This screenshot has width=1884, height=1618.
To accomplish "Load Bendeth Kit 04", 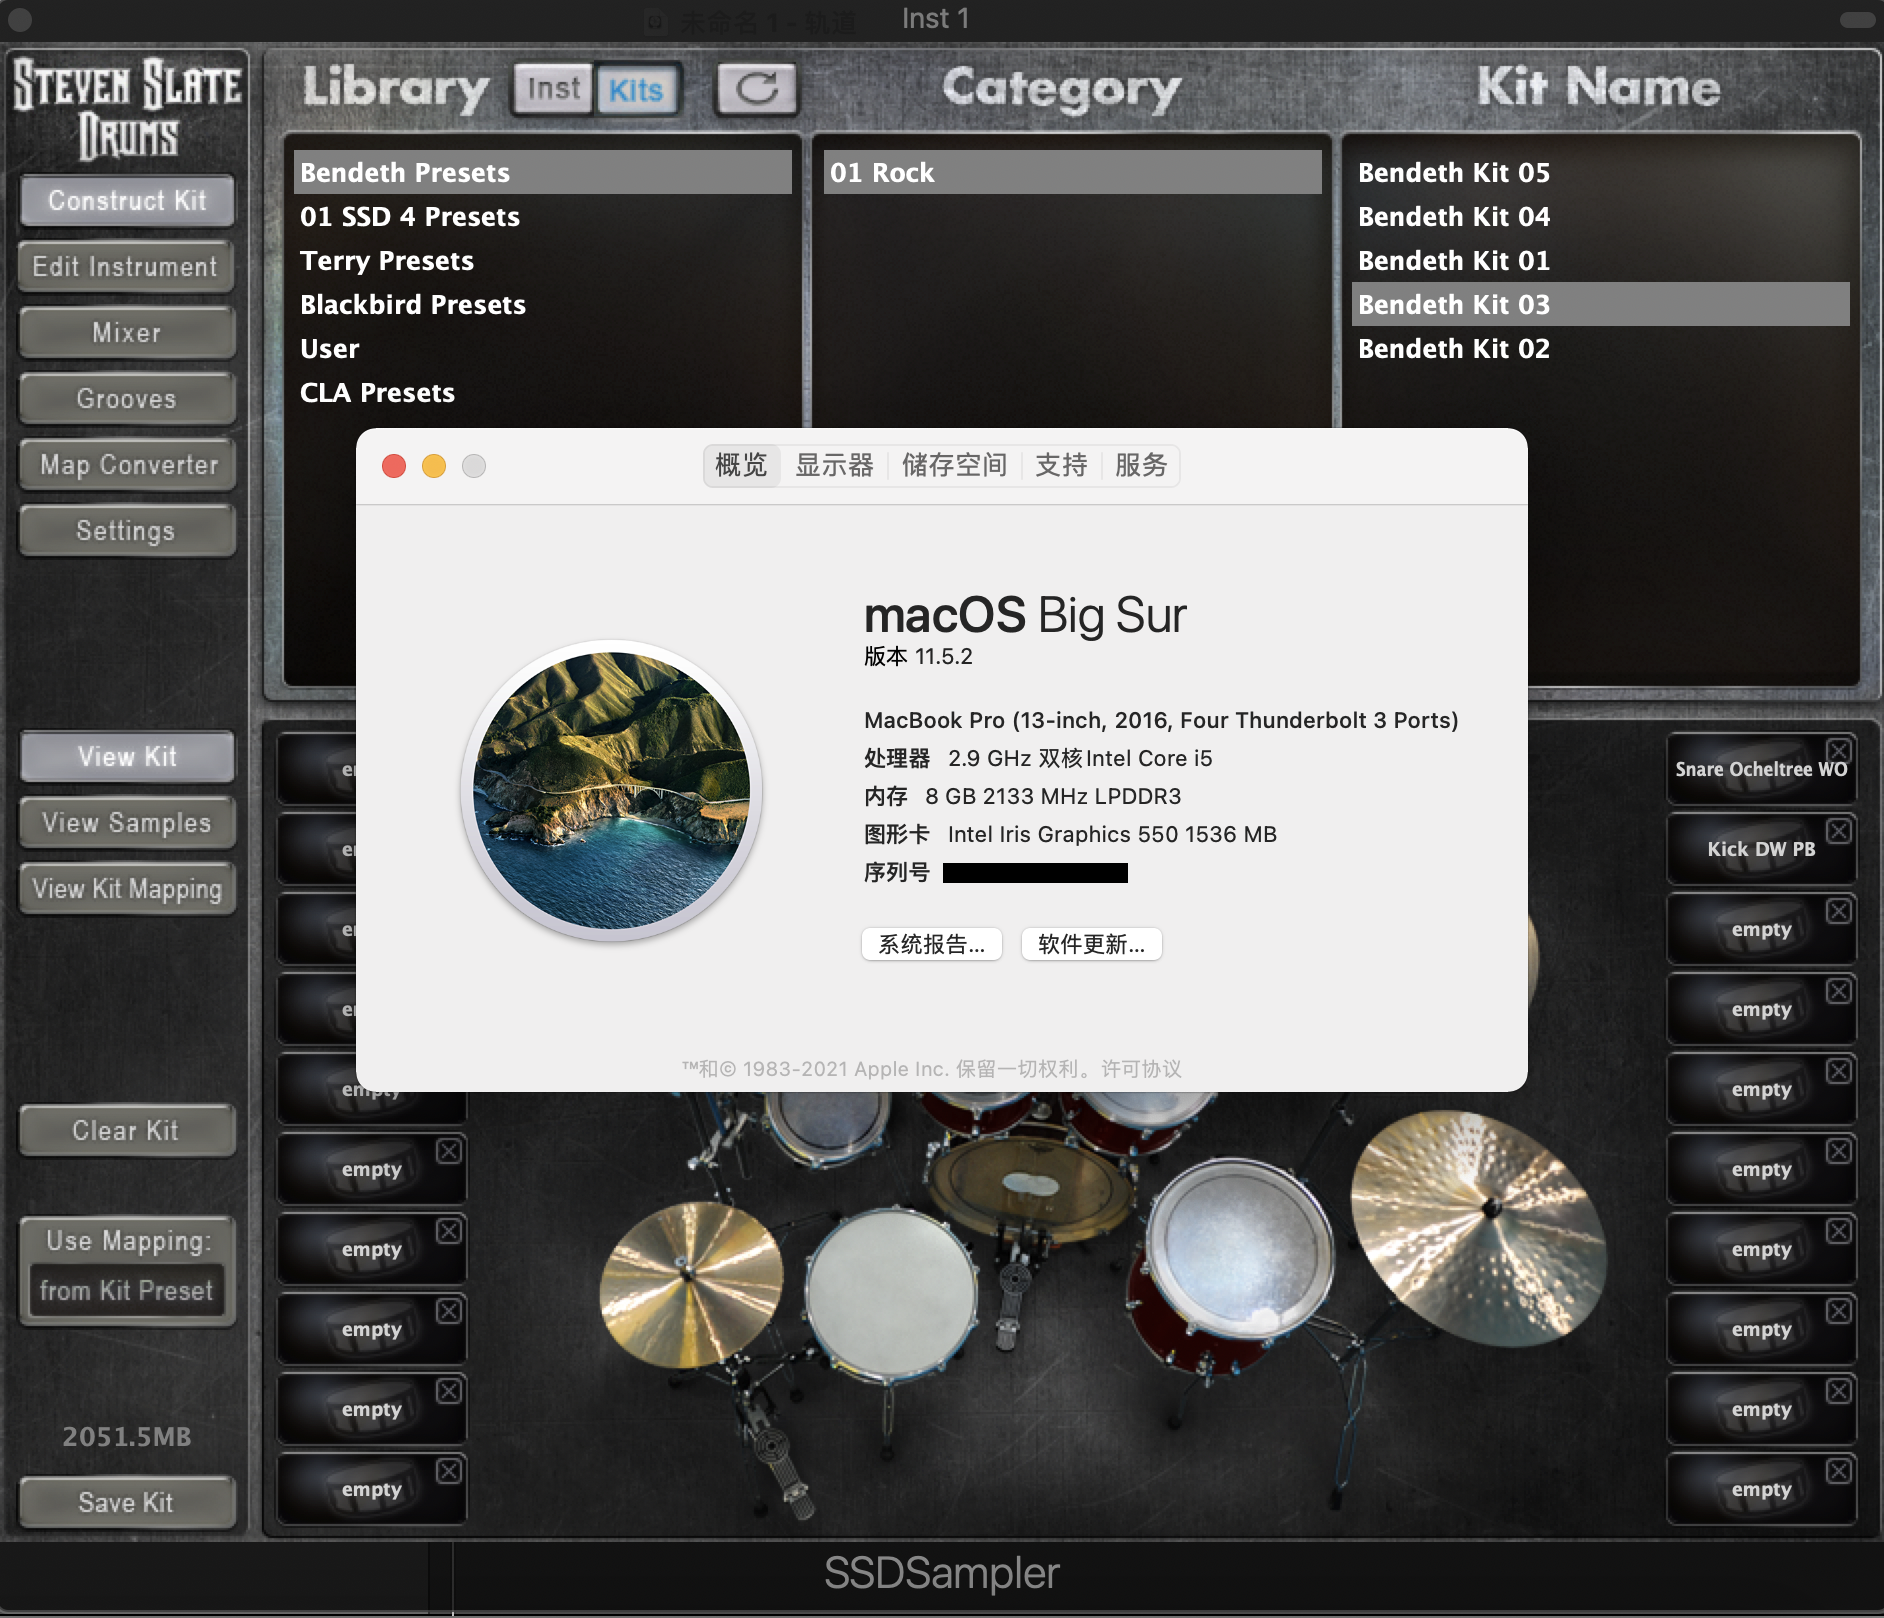I will click(x=1600, y=216).
